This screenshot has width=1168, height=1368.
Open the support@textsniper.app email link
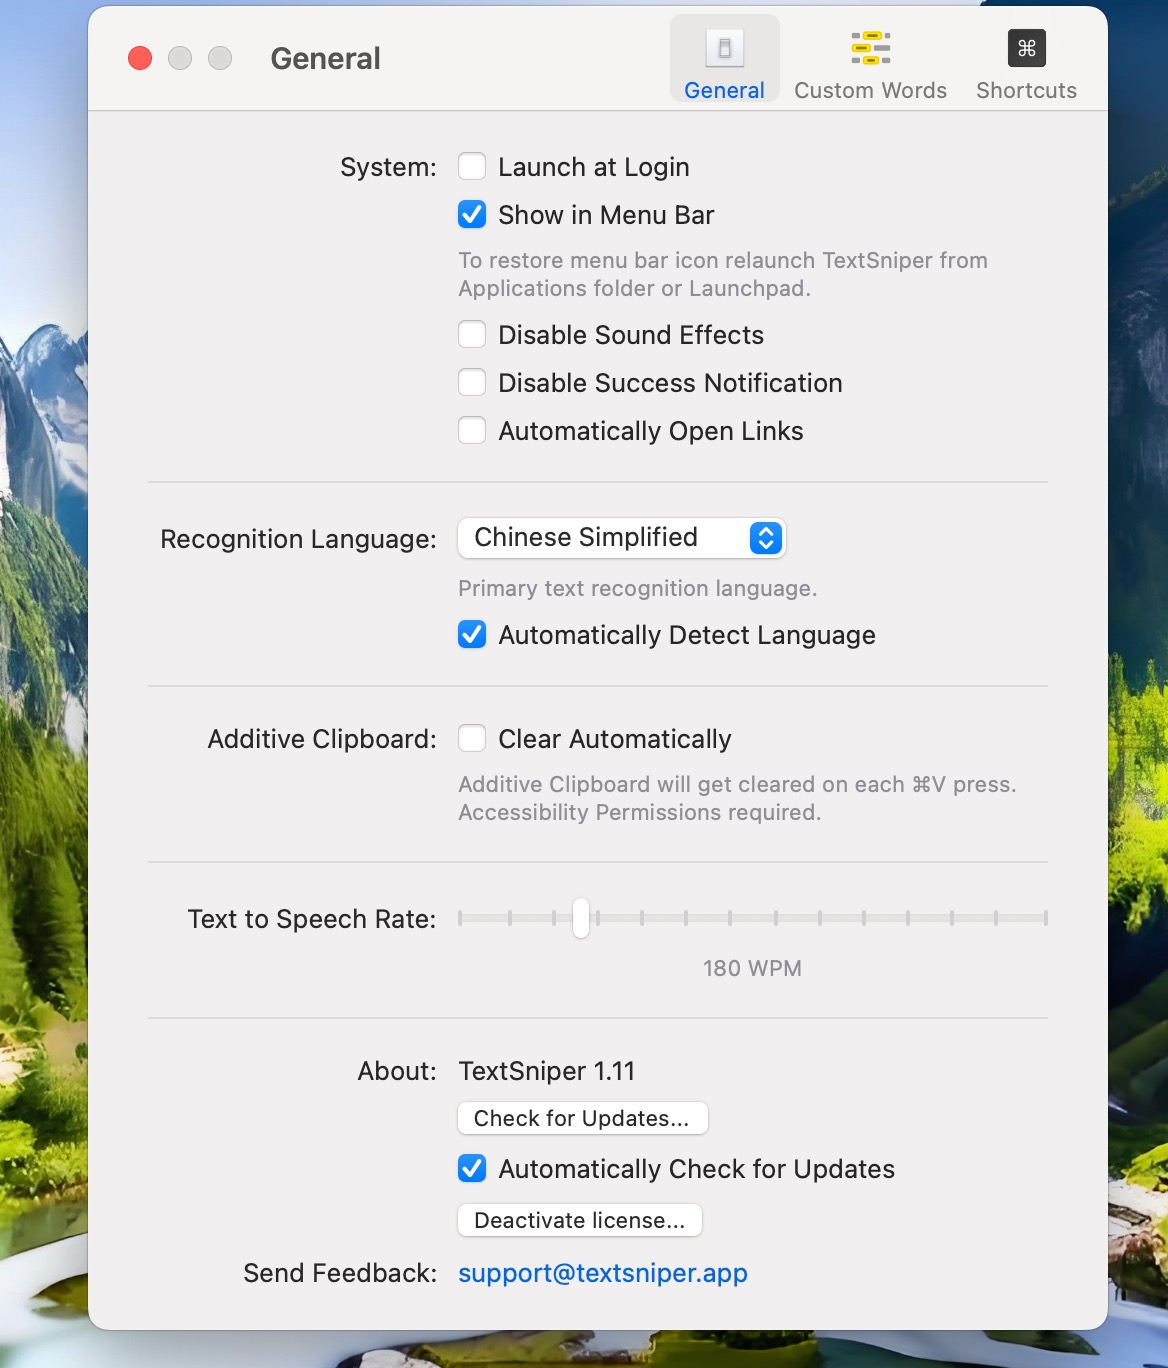(x=603, y=1273)
